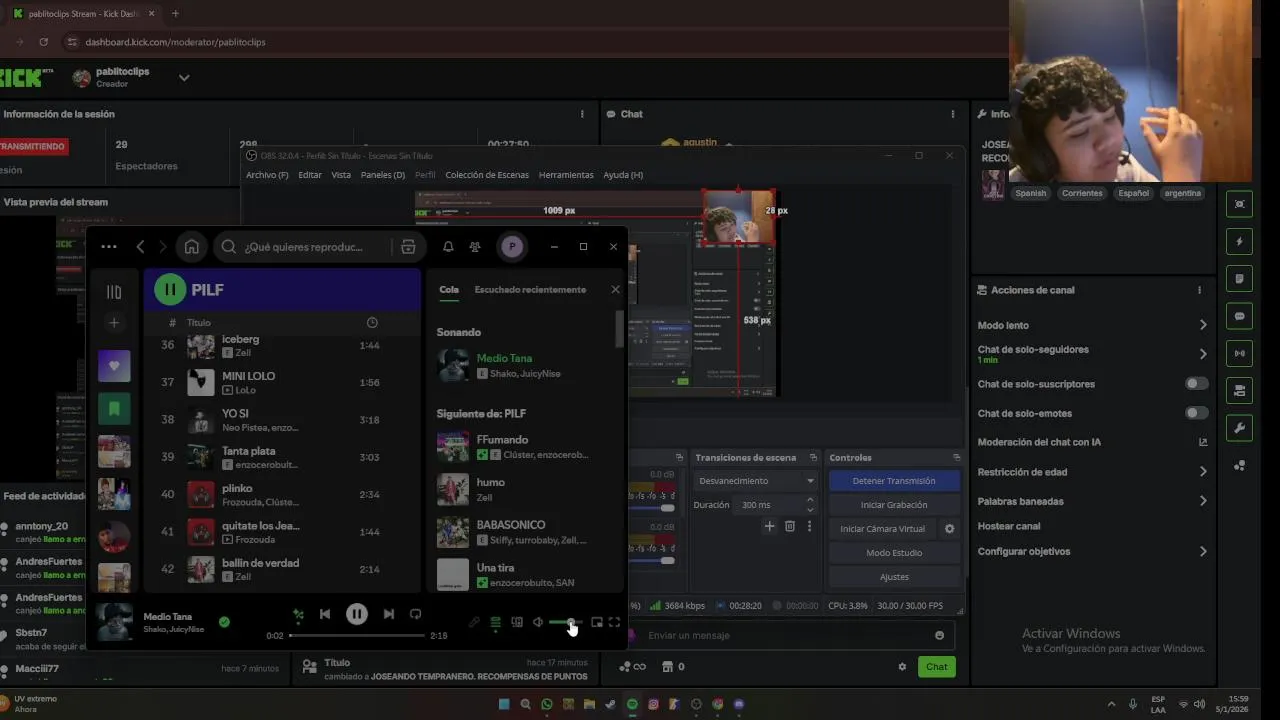Open the green bookmark episodes tile

114,408
